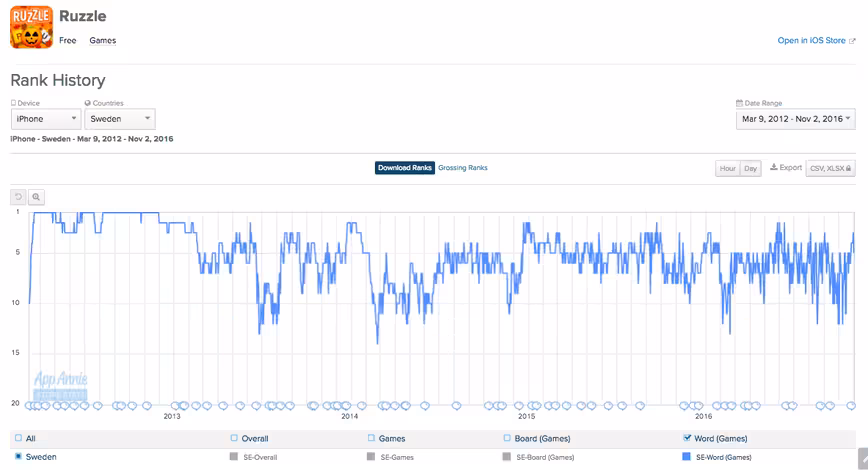Click the Free price label
The width and height of the screenshot is (868, 470).
coord(68,40)
